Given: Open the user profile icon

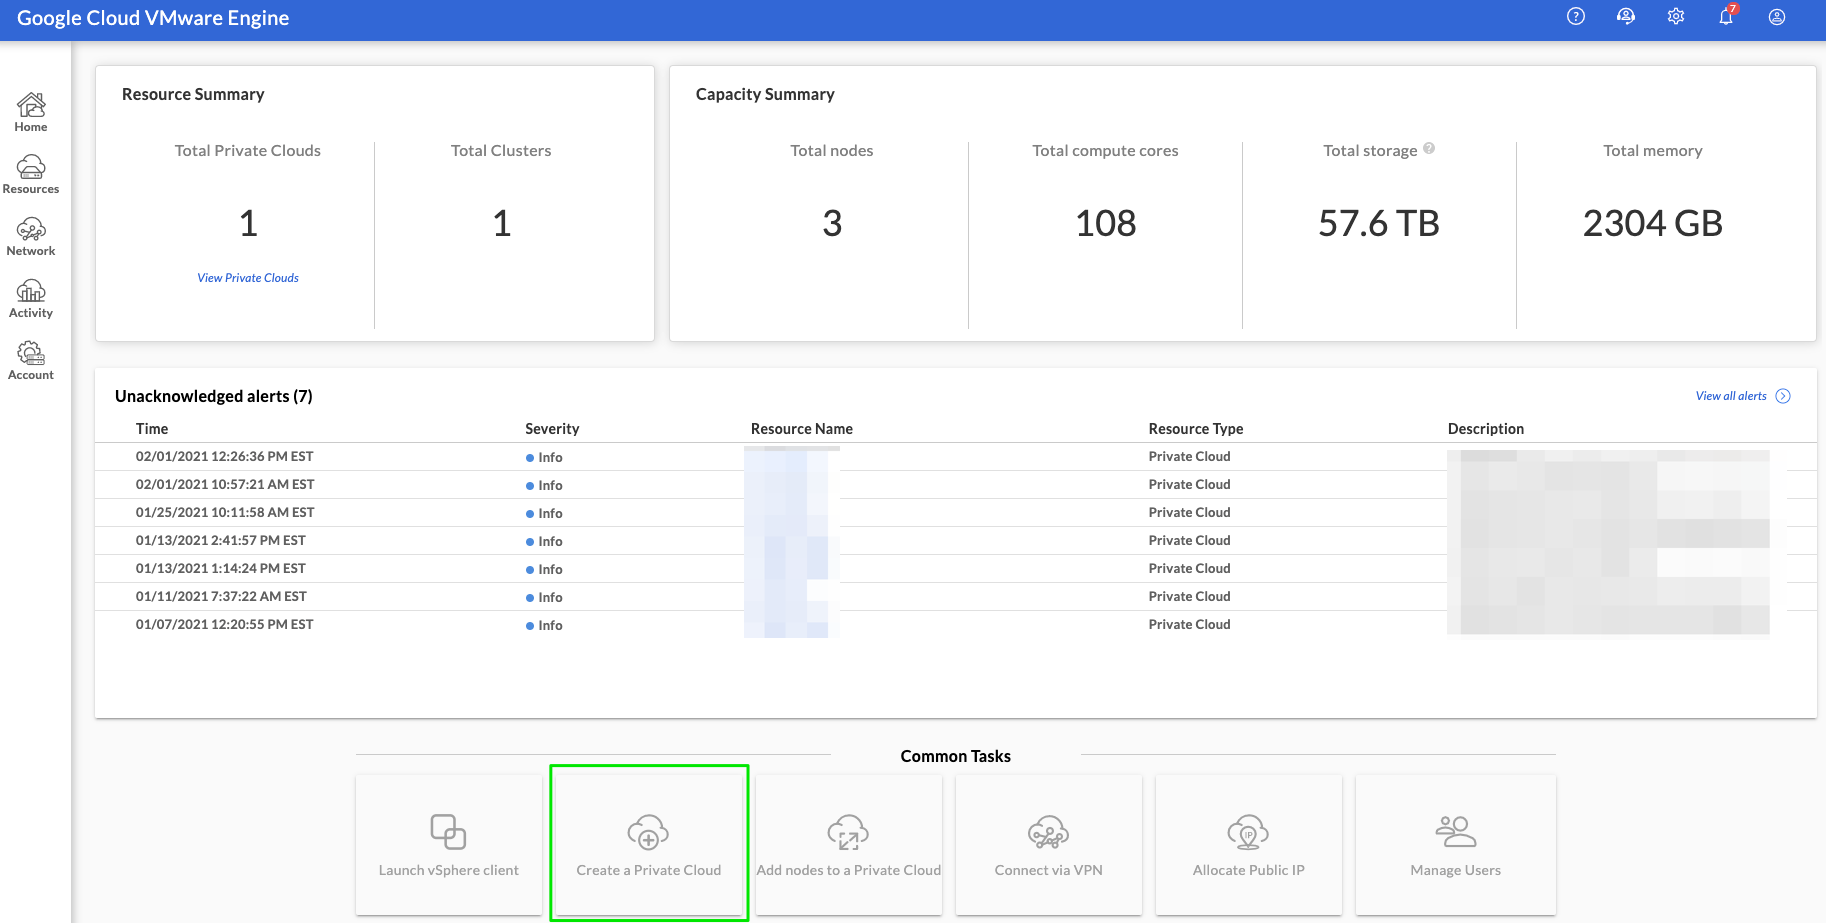Looking at the screenshot, I should point(1777,17).
